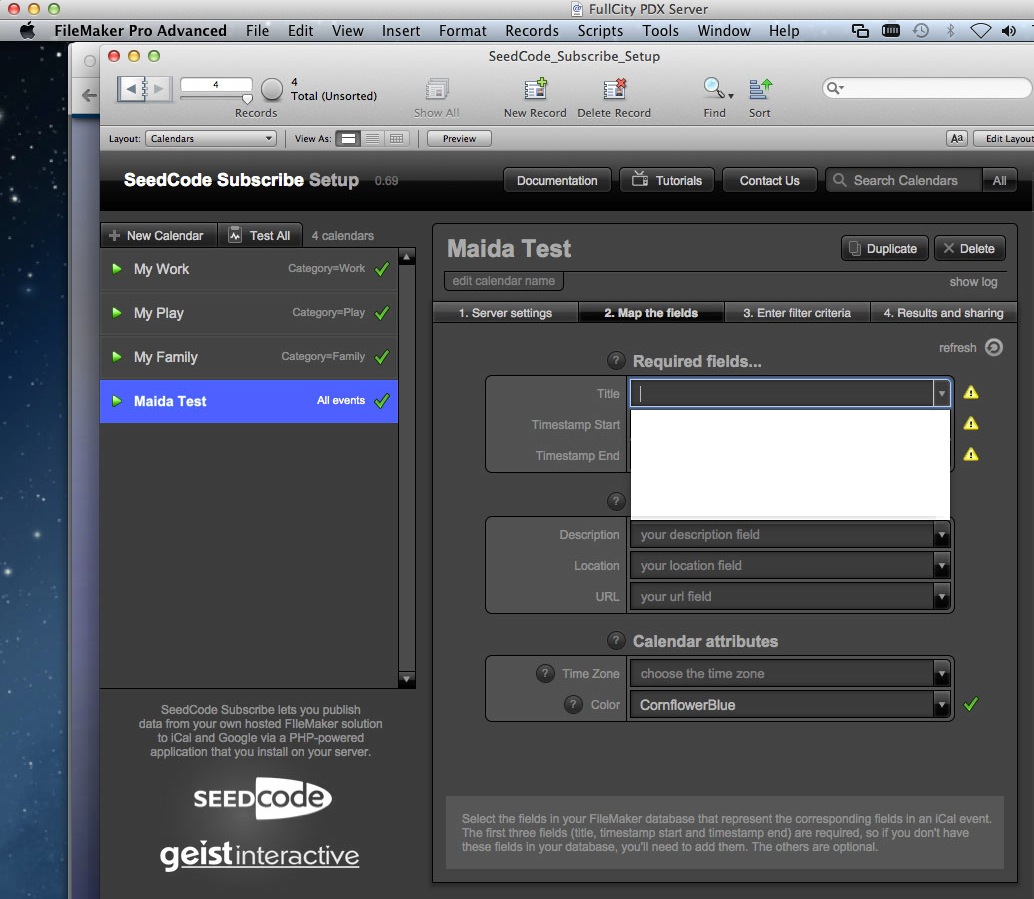Select the Maida Test calendar row
The width and height of the screenshot is (1034, 899).
point(249,401)
